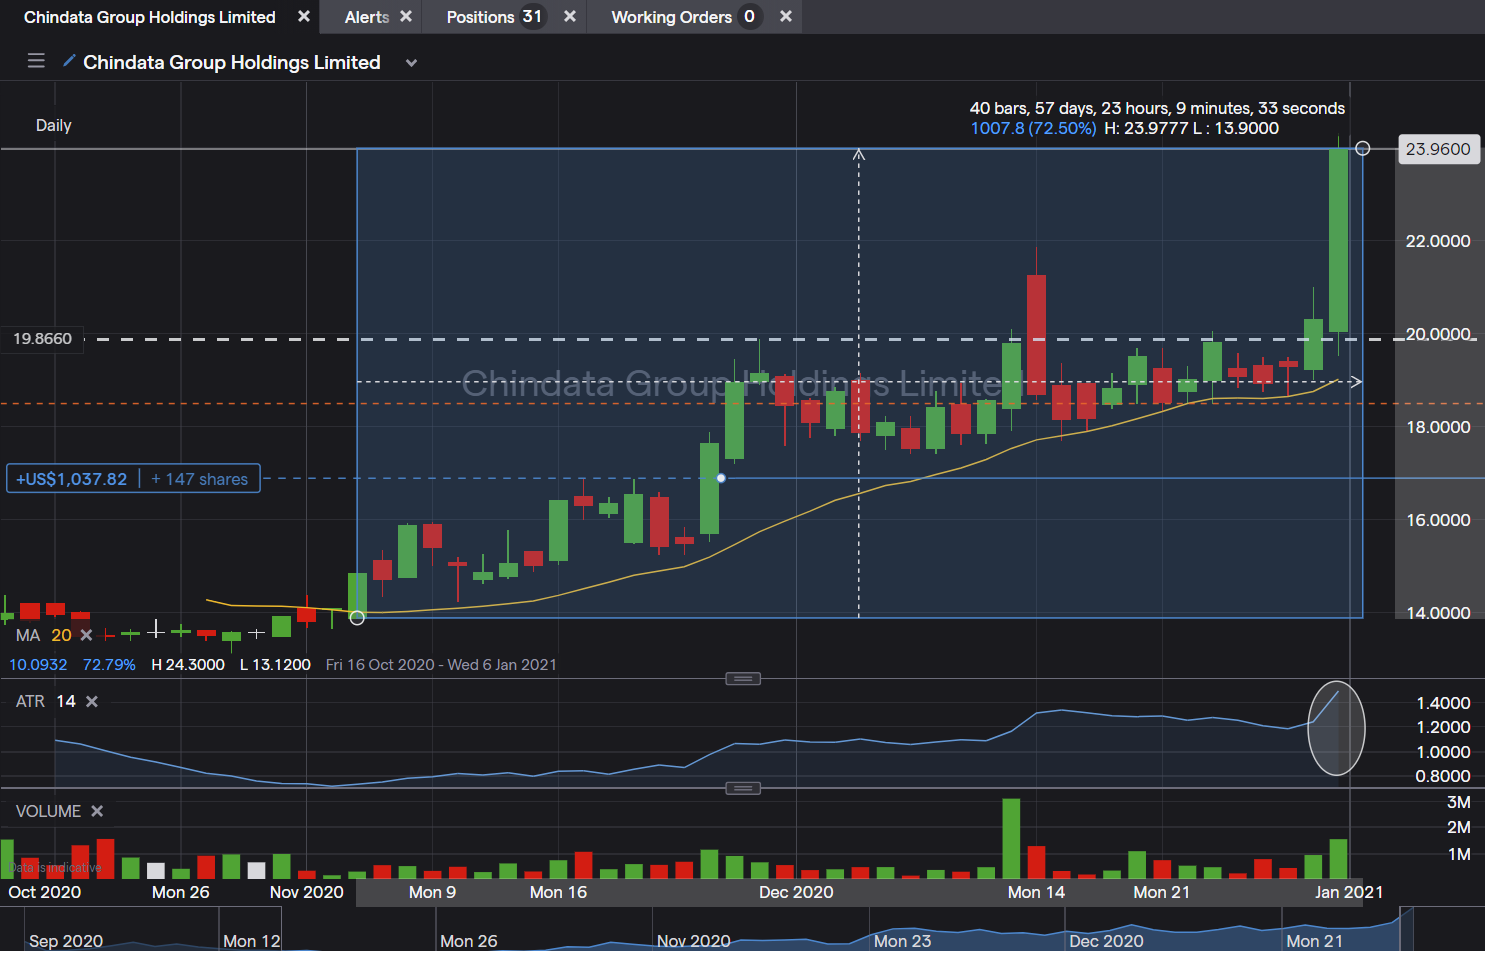Switch to the Alerts tab

click(367, 17)
